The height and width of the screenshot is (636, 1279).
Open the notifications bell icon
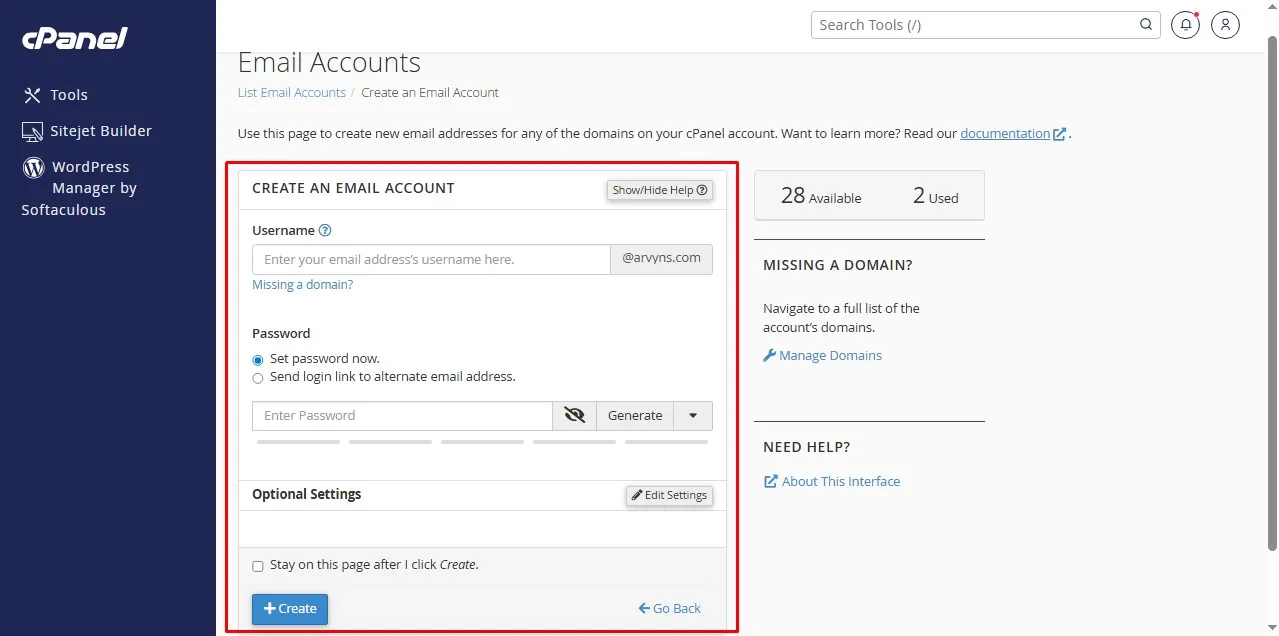(x=1184, y=24)
